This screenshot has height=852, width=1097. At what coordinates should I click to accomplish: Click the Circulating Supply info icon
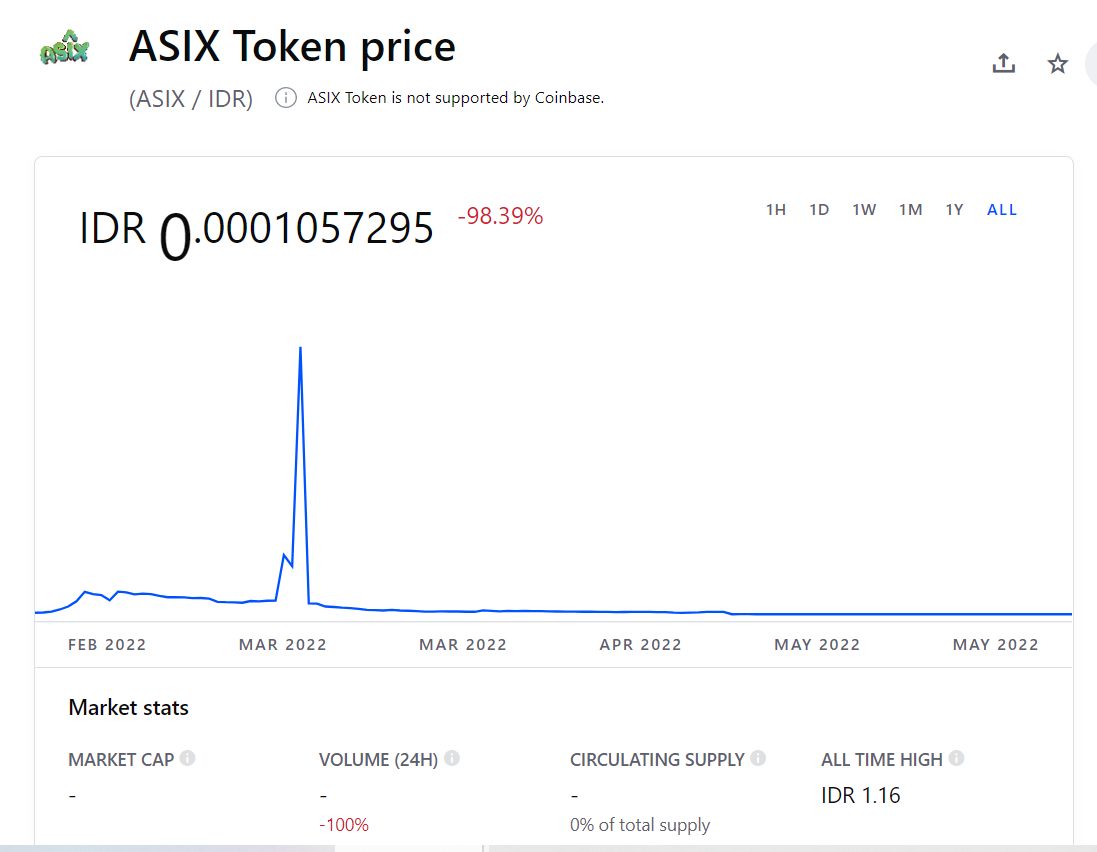pyautogui.click(x=758, y=759)
